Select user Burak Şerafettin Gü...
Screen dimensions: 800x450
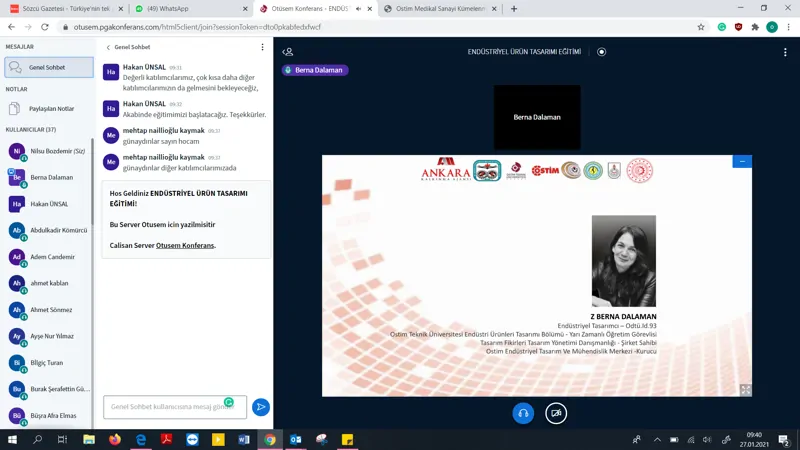point(49,389)
